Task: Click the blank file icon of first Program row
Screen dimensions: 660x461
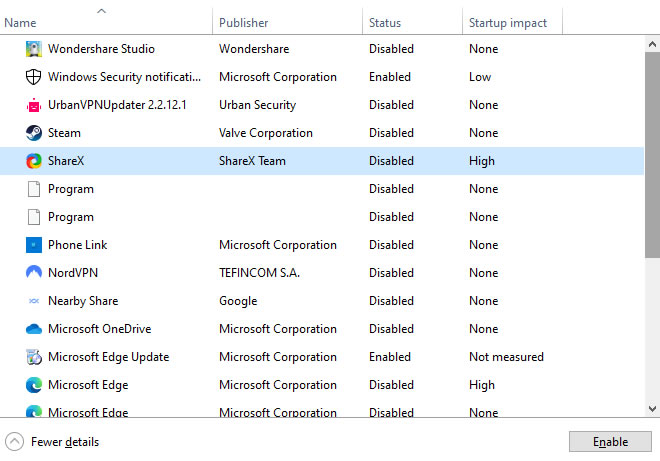Action: [x=34, y=189]
